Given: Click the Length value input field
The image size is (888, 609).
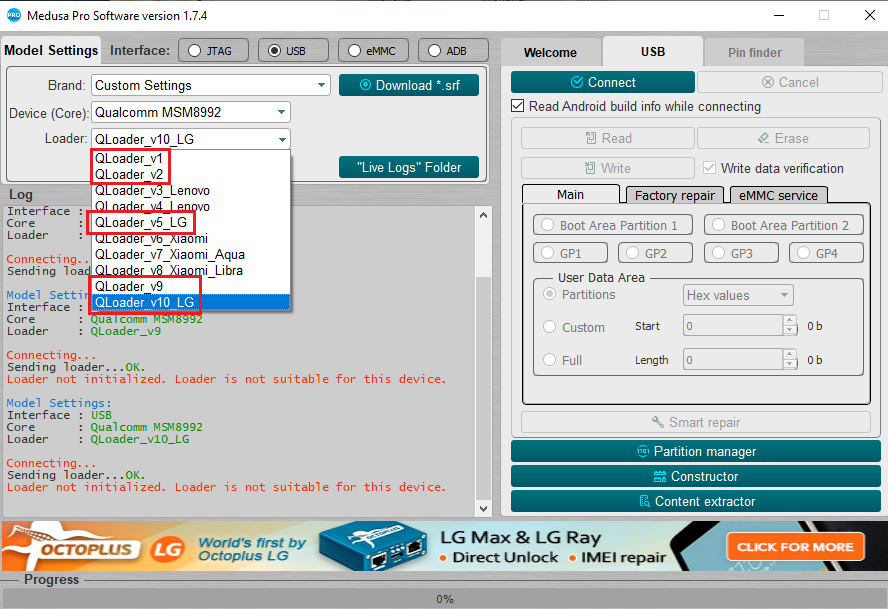Looking at the screenshot, I should [733, 360].
